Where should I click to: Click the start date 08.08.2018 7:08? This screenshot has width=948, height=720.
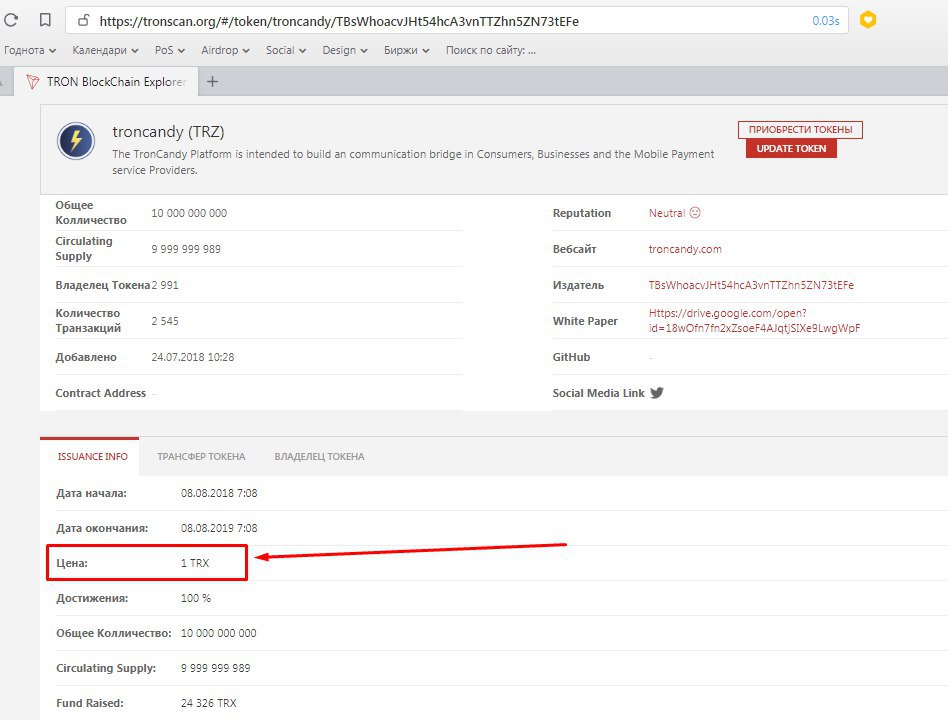(219, 493)
